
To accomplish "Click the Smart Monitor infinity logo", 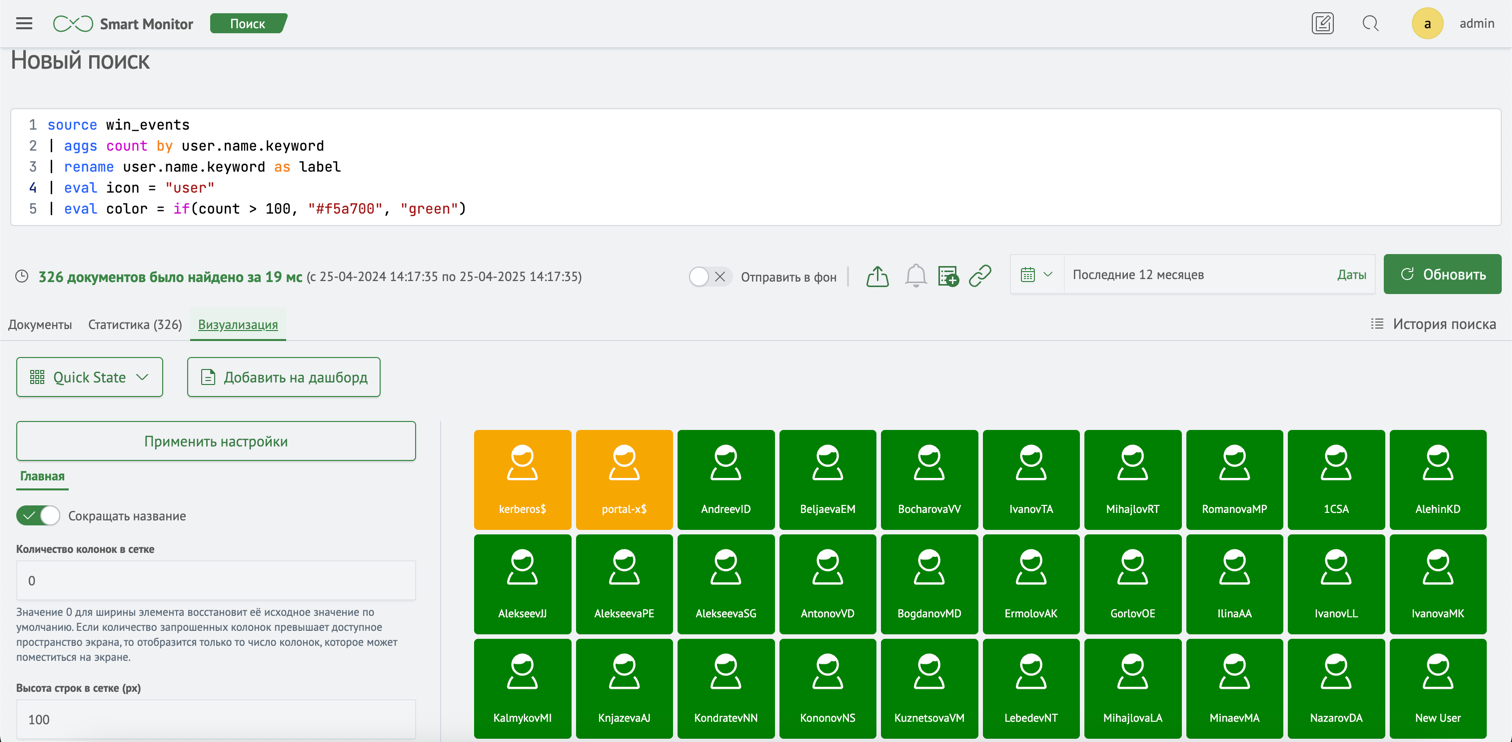I will (x=73, y=23).
